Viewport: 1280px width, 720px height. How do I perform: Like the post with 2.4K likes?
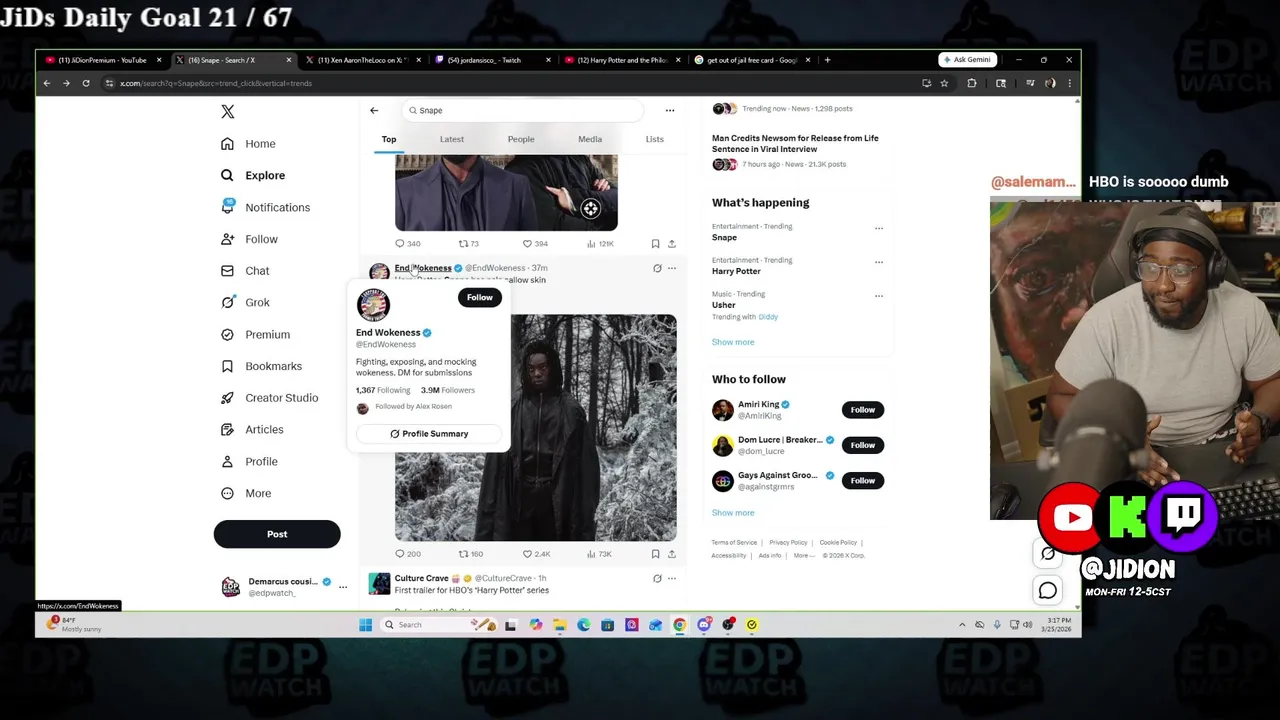point(527,553)
